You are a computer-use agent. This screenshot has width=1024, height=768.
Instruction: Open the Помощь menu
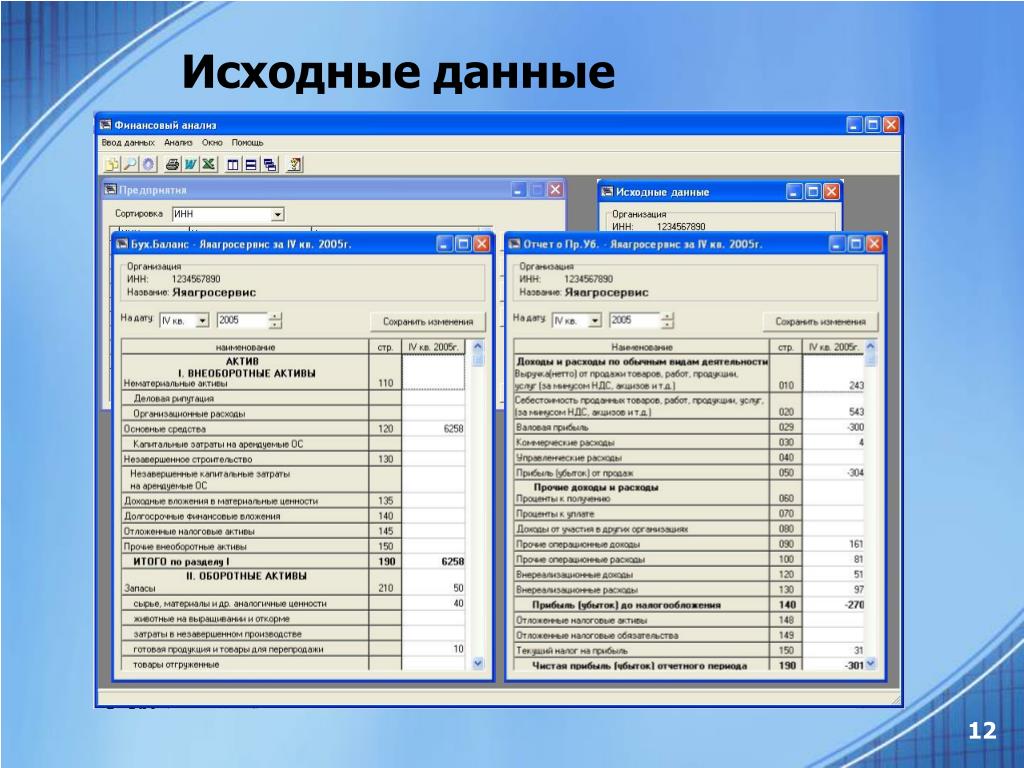pos(247,142)
